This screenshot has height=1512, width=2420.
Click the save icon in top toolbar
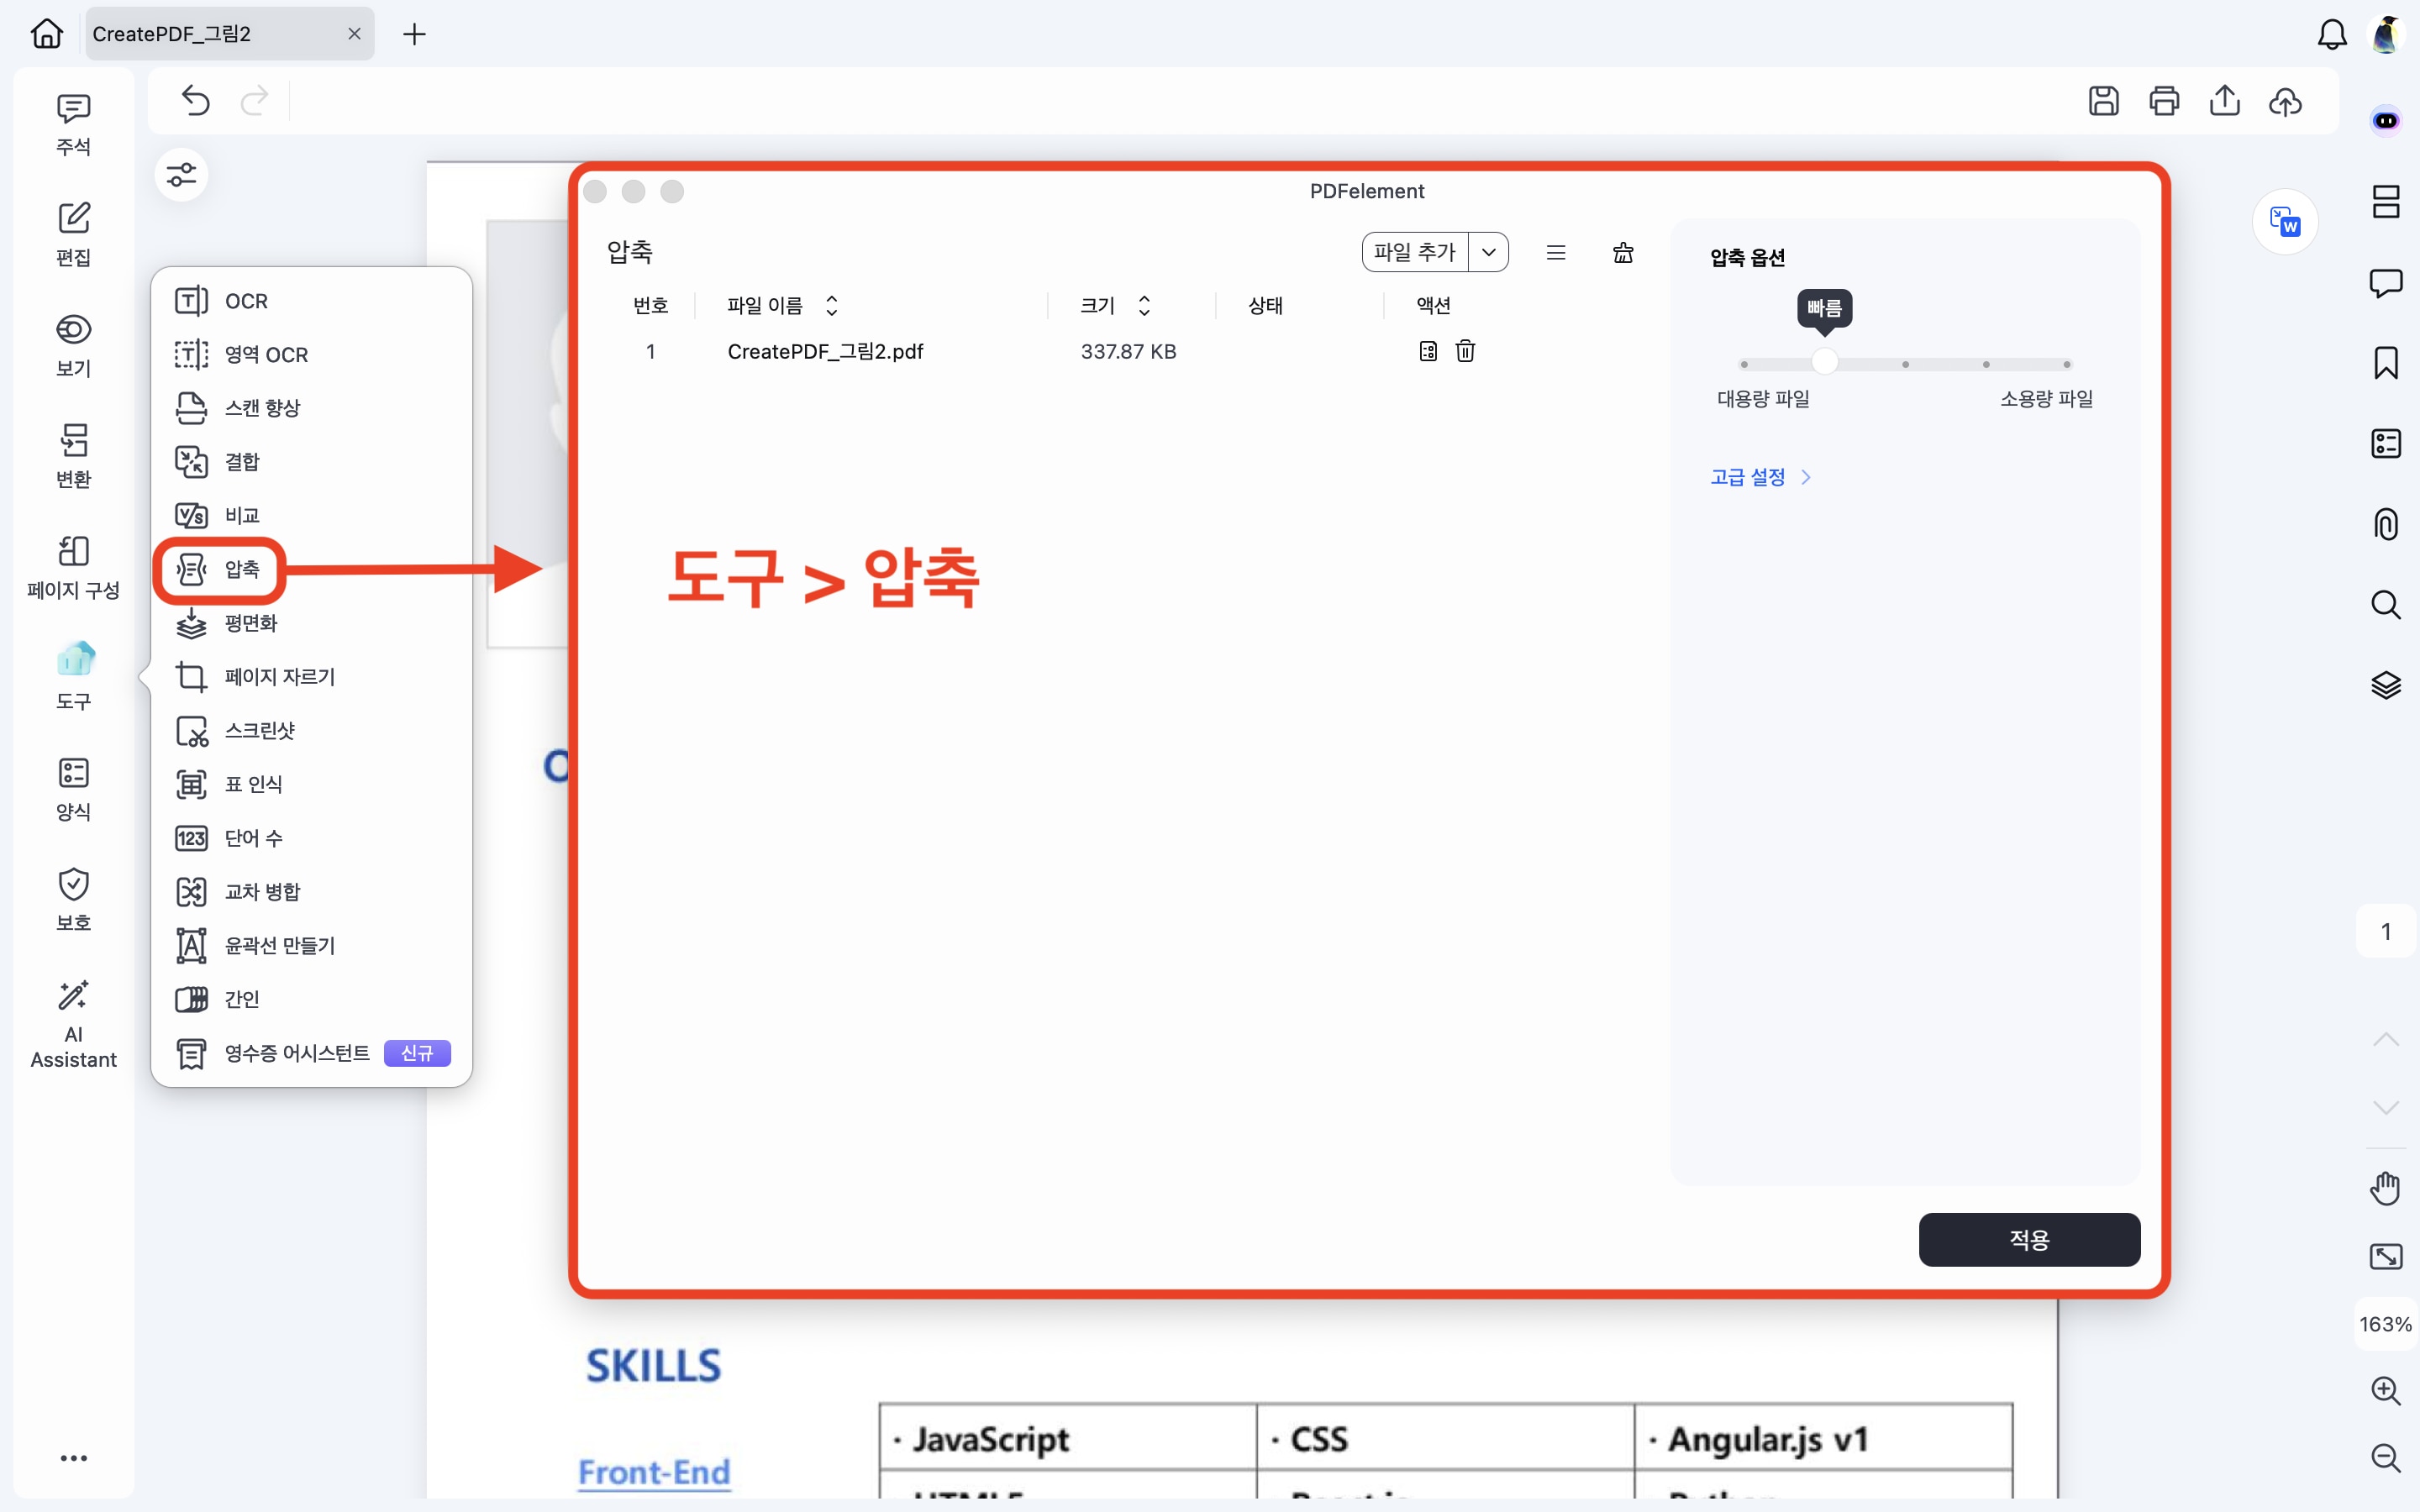pyautogui.click(x=2103, y=101)
